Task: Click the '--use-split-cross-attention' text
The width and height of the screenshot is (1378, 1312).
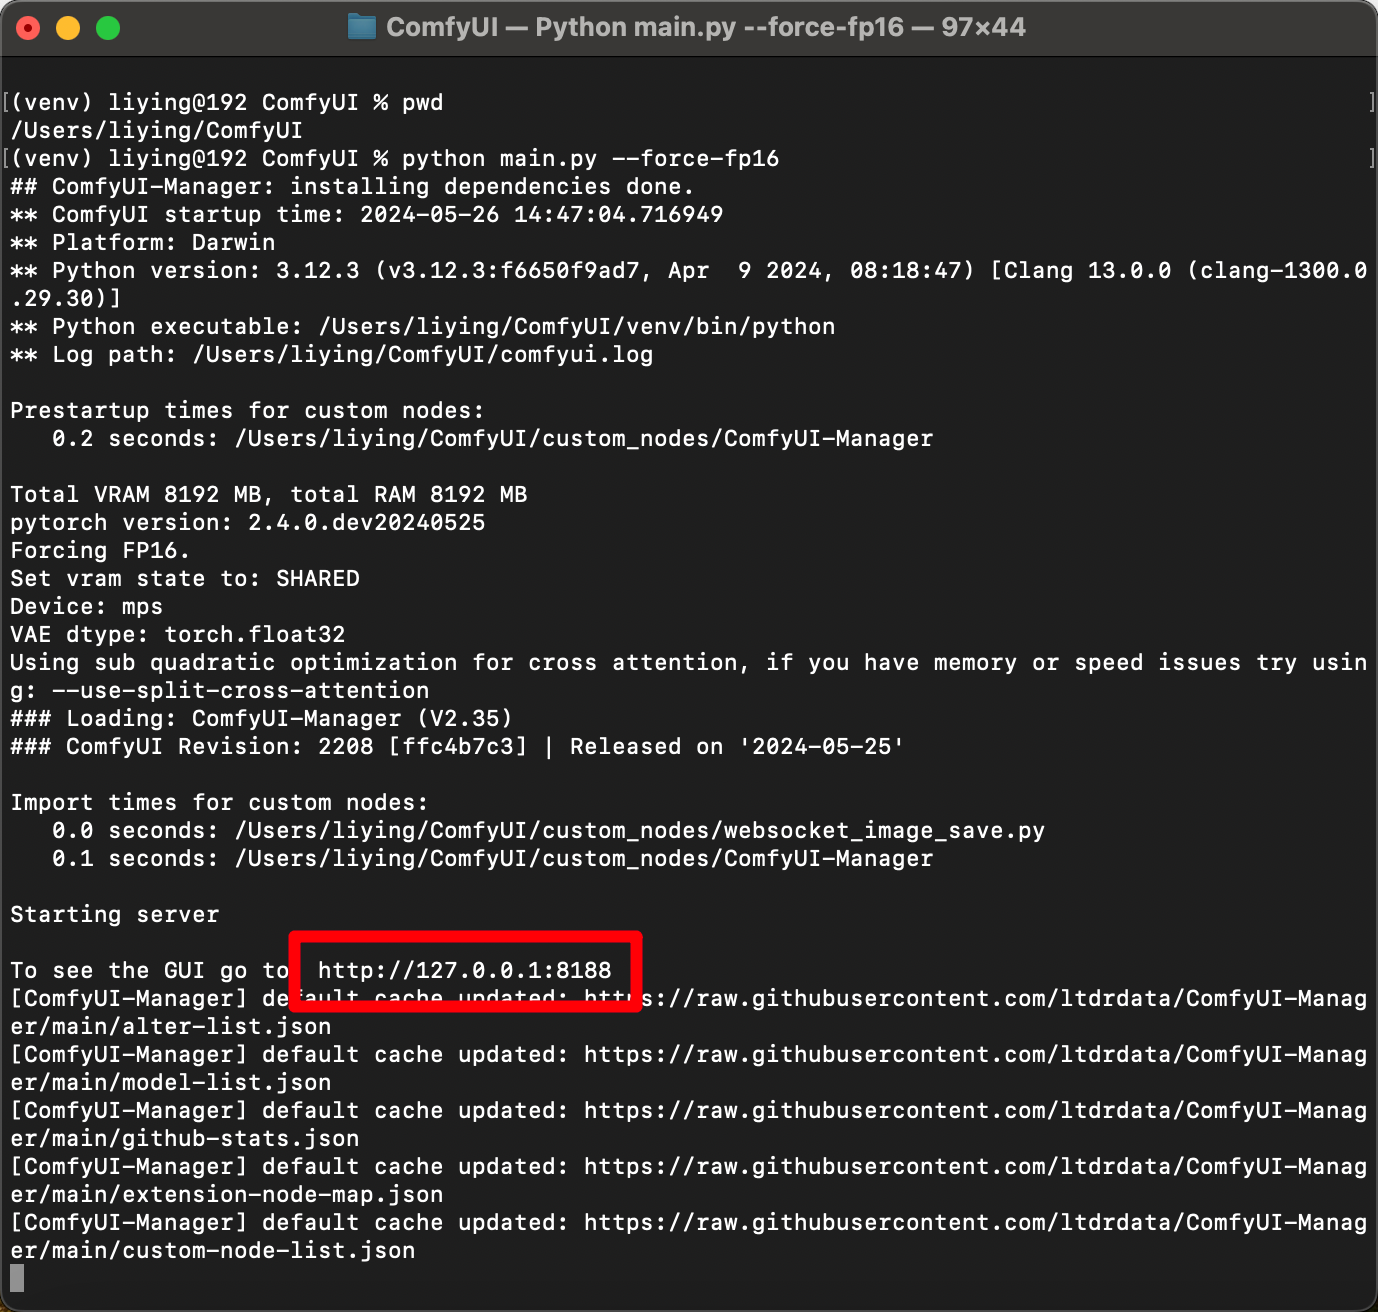Action: [240, 691]
